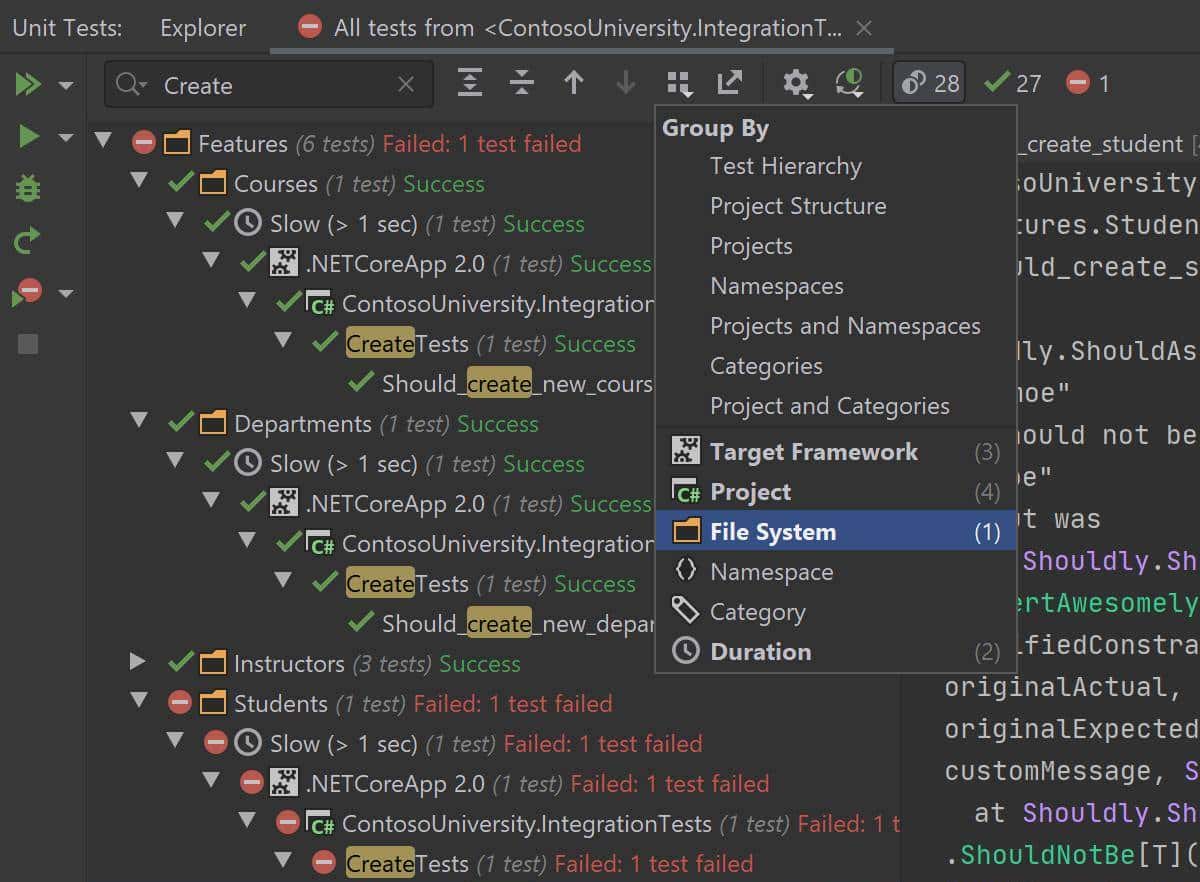Open the Group By dropdown icon
The width and height of the screenshot is (1200, 882).
[x=679, y=84]
